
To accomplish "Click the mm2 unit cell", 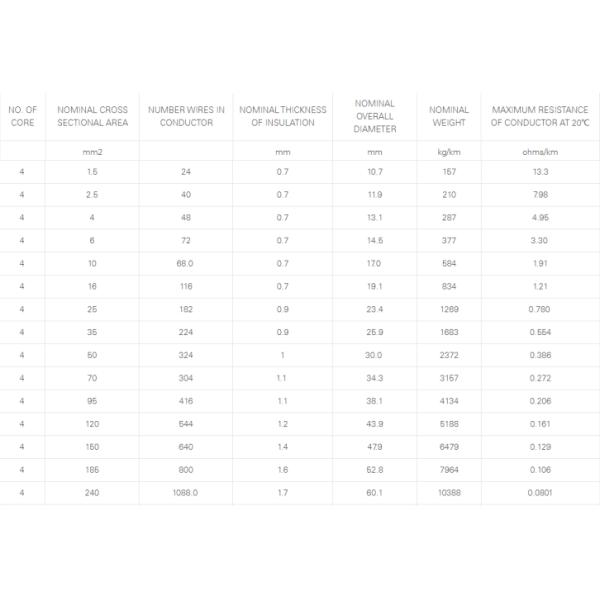I will (x=92, y=152).
